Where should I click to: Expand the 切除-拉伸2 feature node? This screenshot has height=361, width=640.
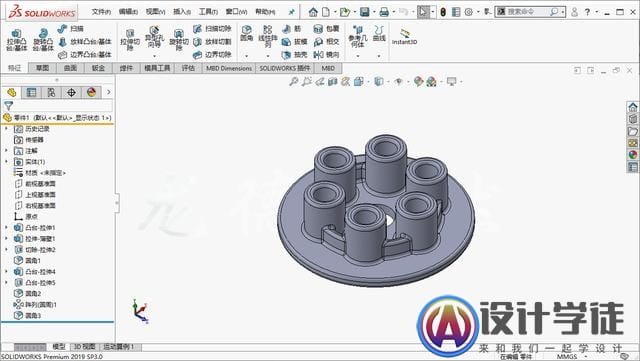tap(7, 250)
